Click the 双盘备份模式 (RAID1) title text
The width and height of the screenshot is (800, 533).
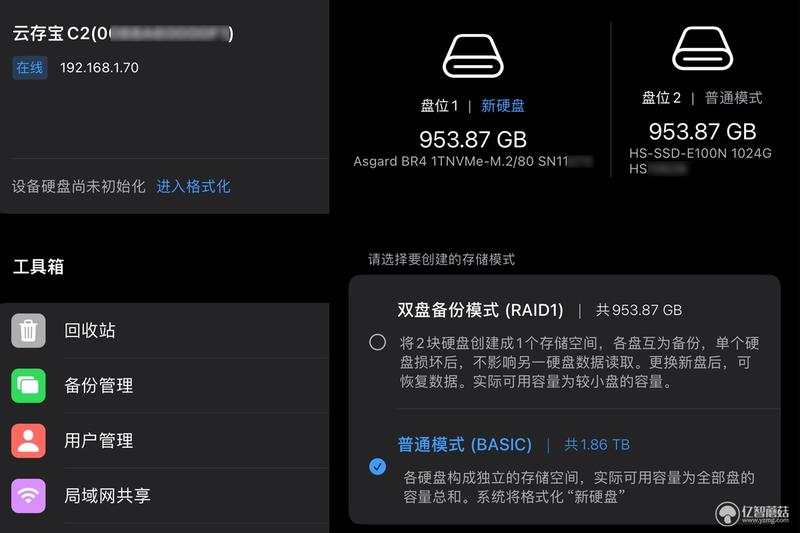tap(480, 310)
